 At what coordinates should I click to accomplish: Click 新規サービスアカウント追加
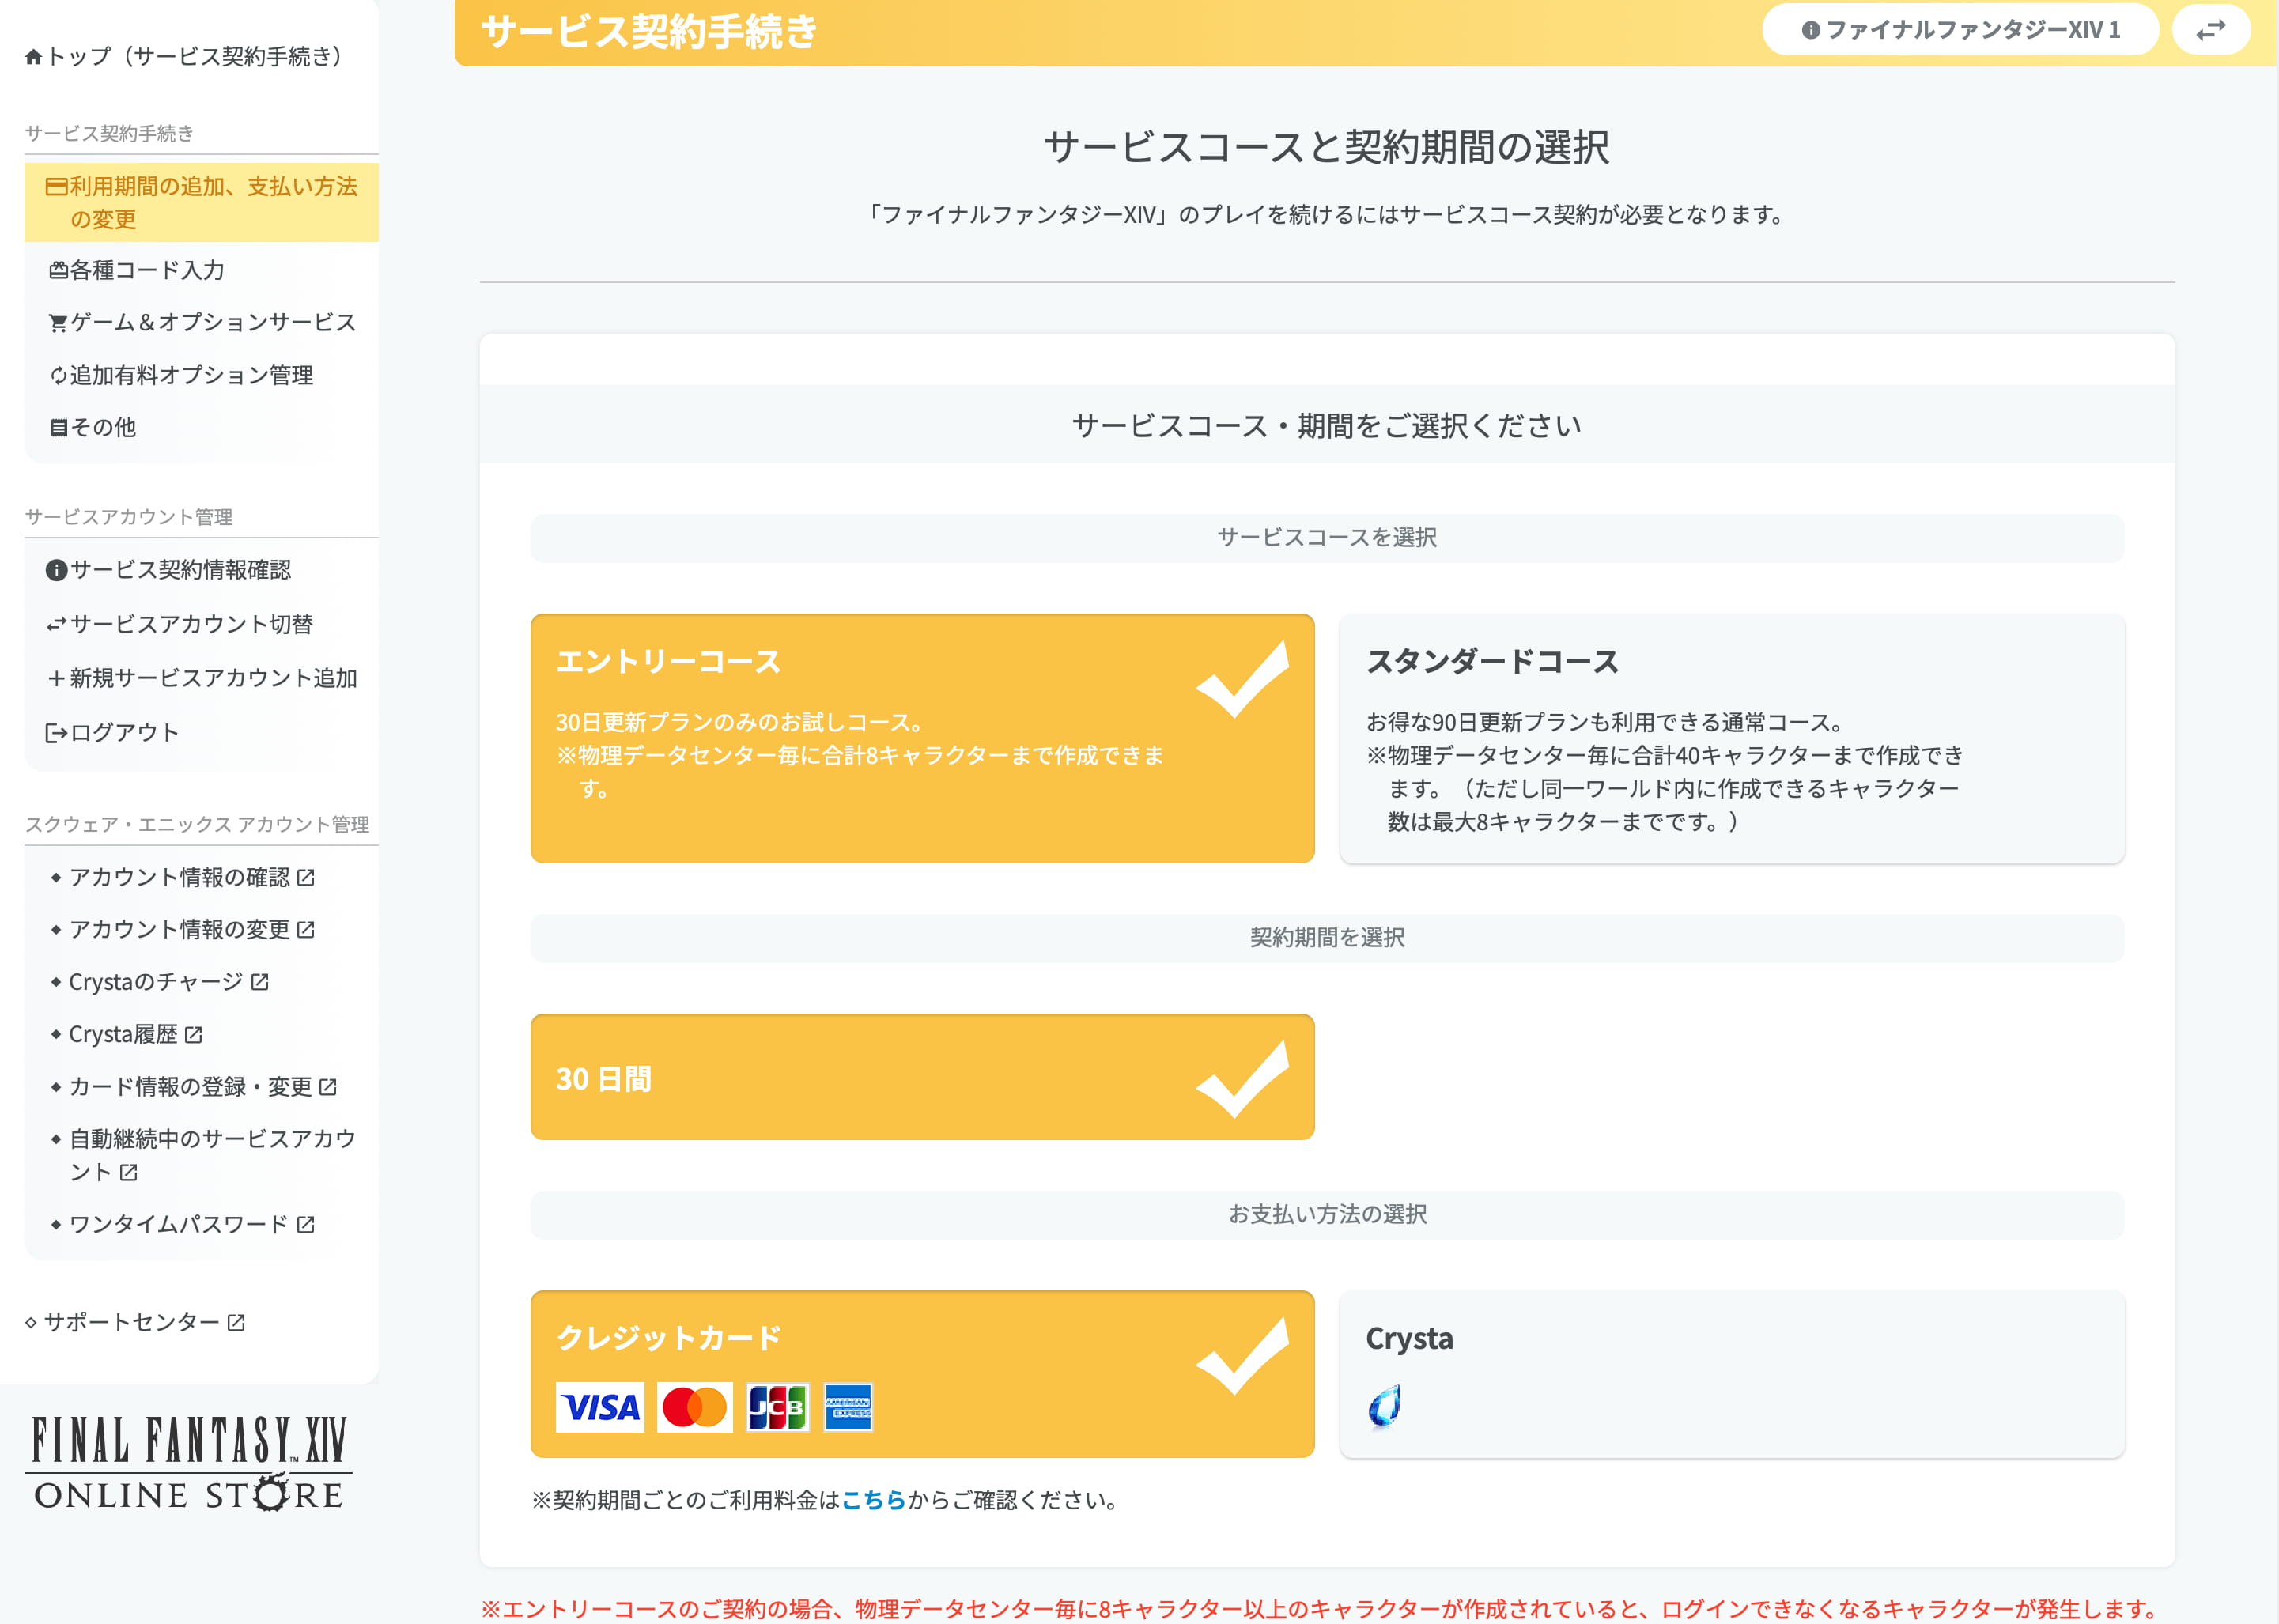click(x=202, y=678)
